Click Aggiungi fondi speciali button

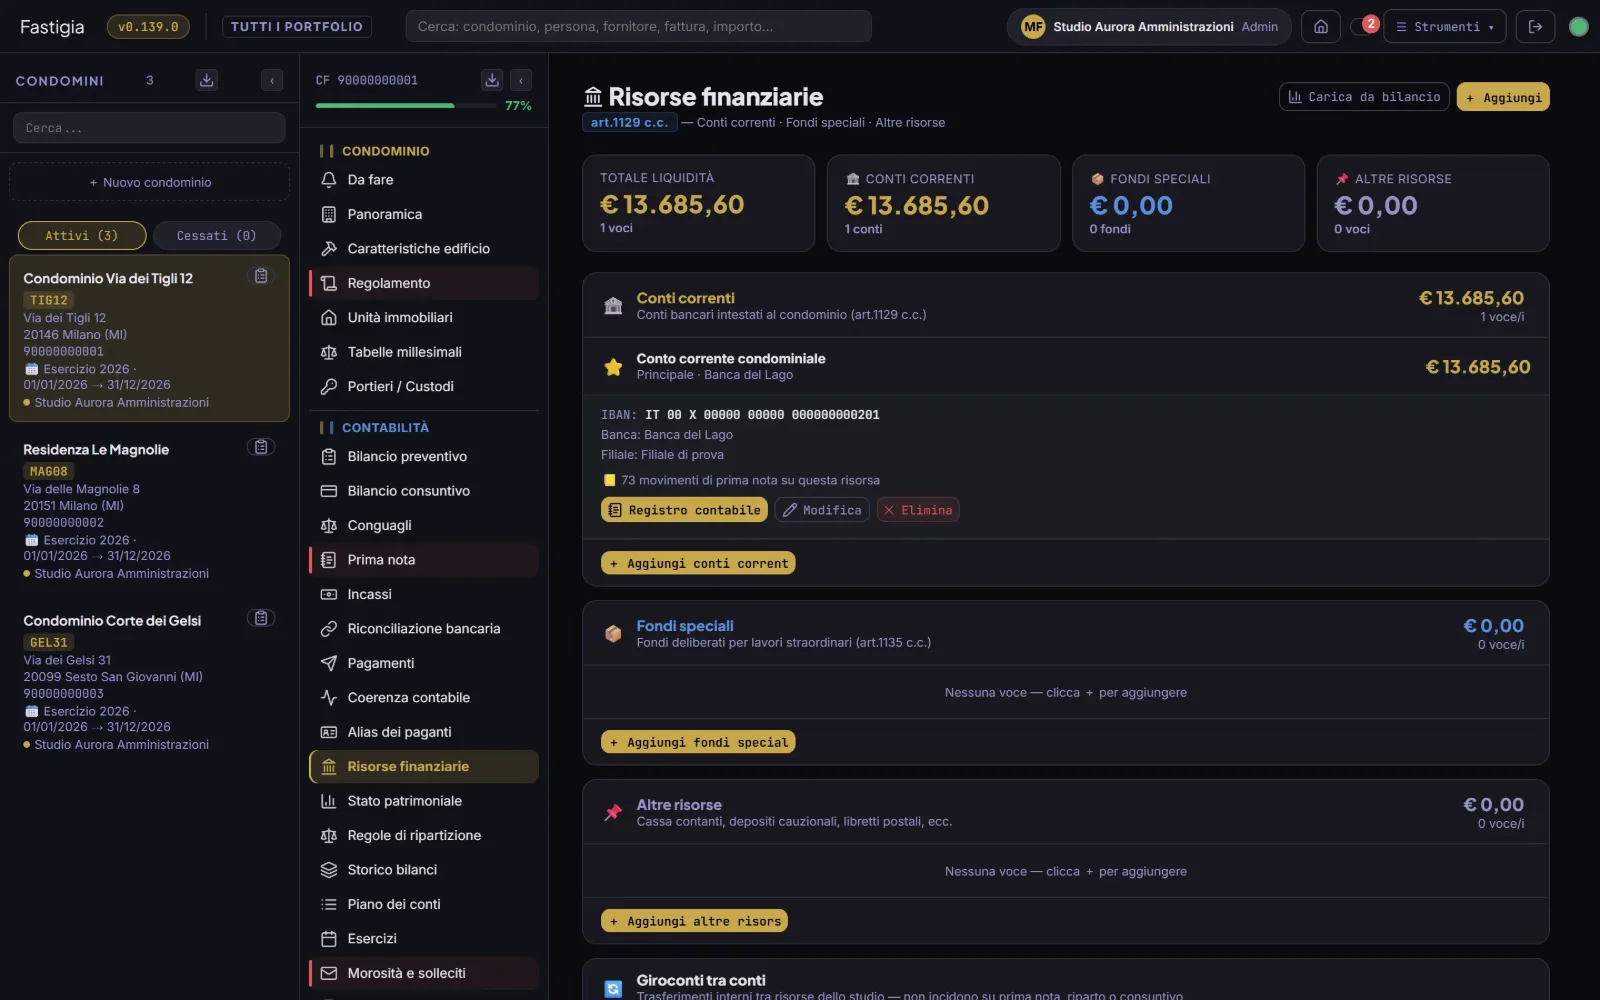click(698, 742)
